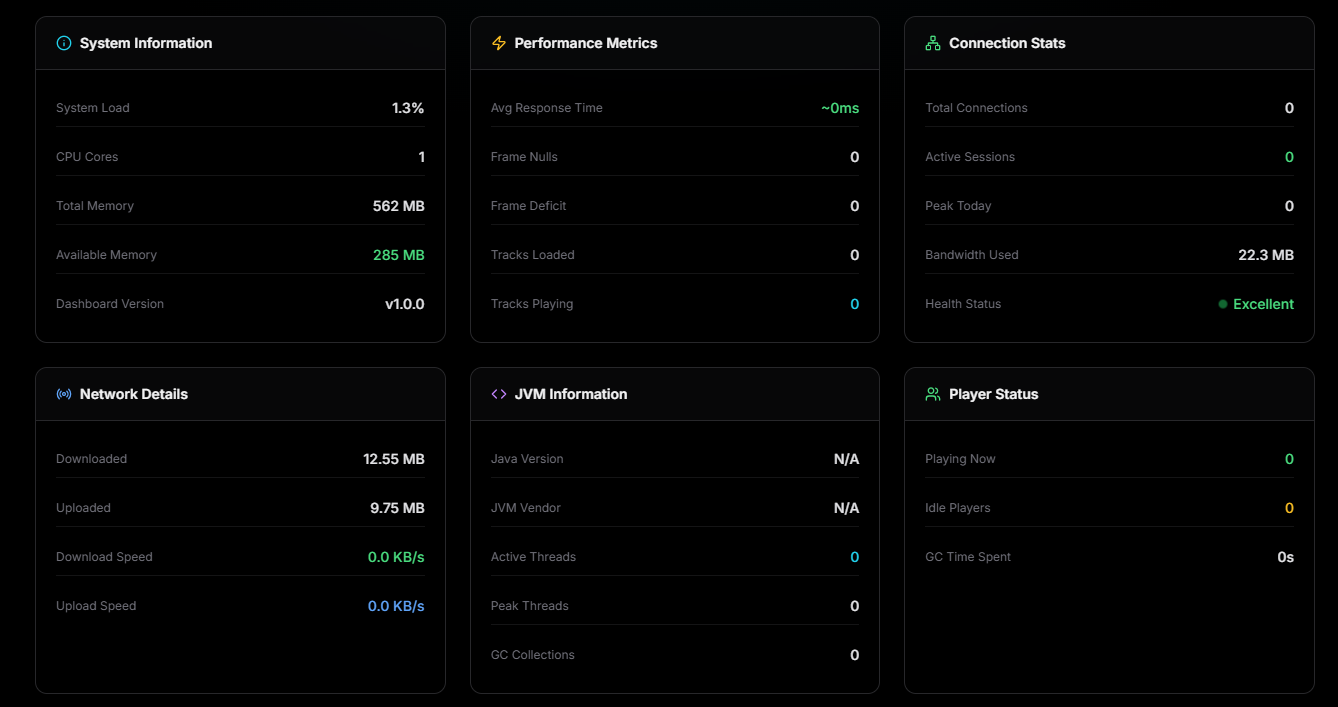This screenshot has height=707, width=1338.
Task: Click the Upload Speed 0.0 KB/s value
Action: pos(396,606)
